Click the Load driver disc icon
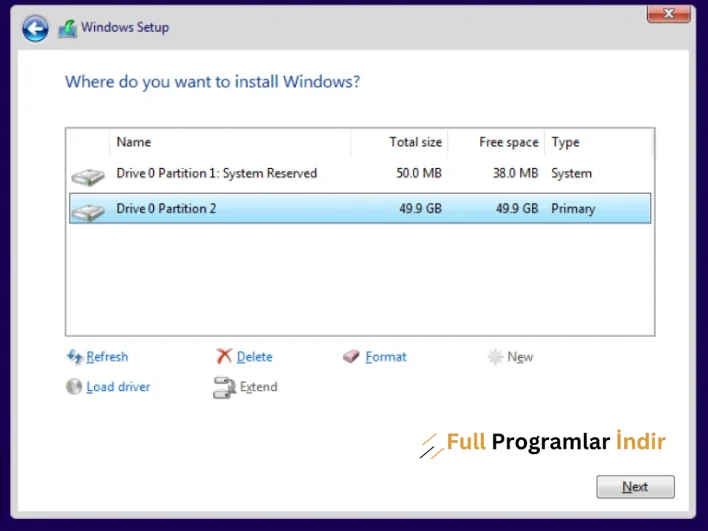The image size is (708, 531). point(74,387)
